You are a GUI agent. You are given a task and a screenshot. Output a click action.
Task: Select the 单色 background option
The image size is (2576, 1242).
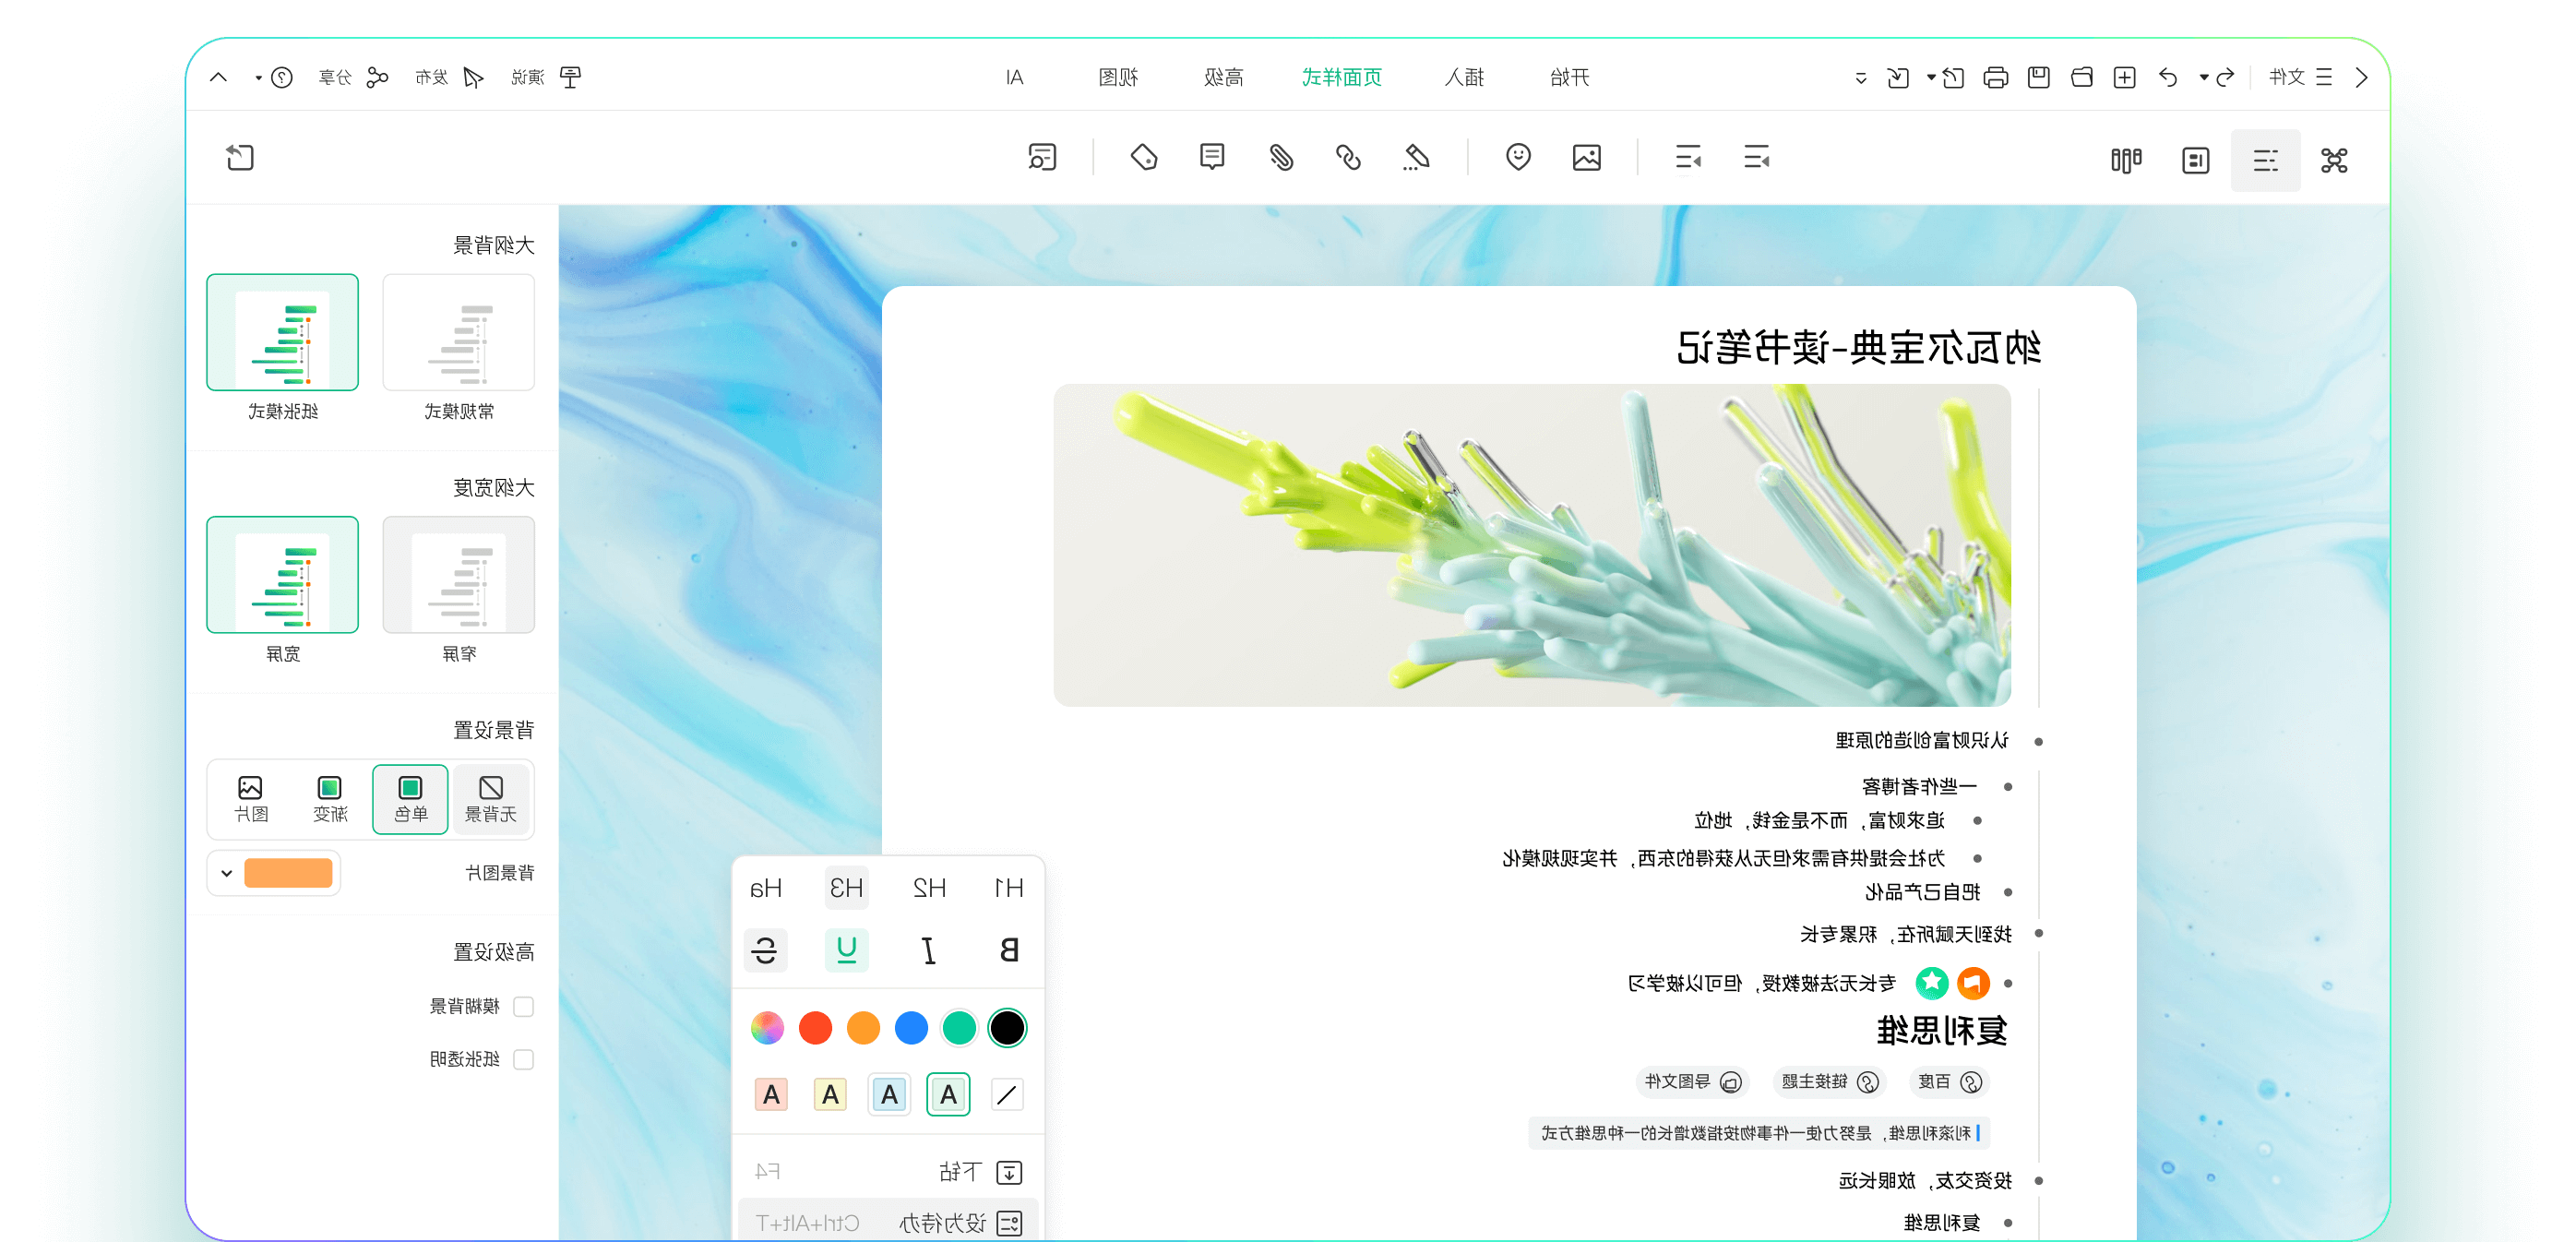(410, 798)
